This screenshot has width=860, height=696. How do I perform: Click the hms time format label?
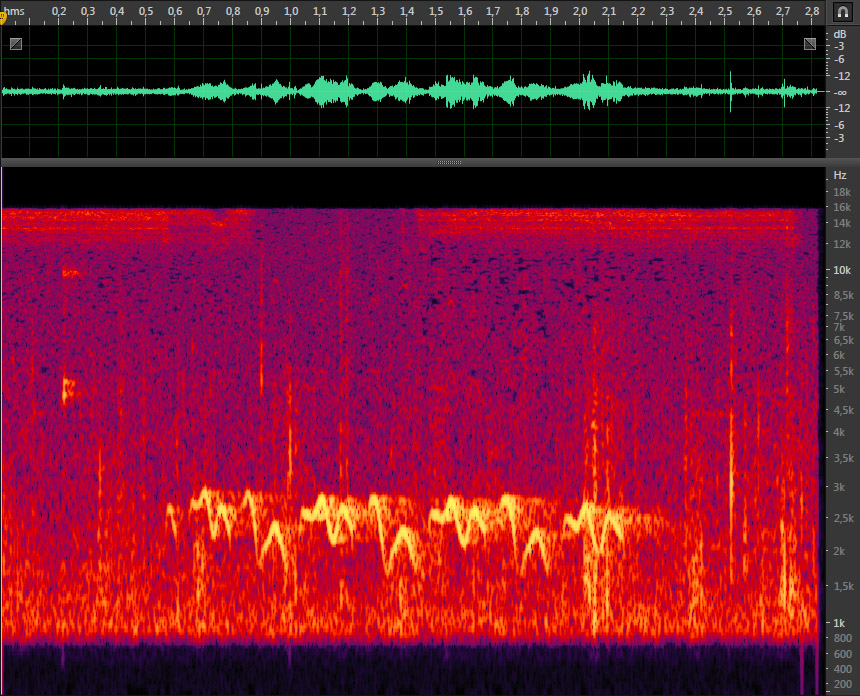coord(14,11)
